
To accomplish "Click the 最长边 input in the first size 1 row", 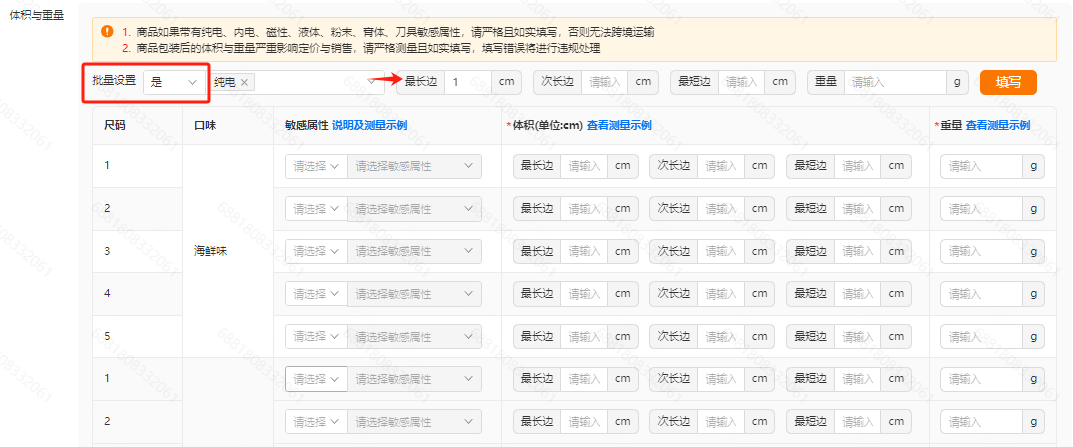I will coord(585,167).
